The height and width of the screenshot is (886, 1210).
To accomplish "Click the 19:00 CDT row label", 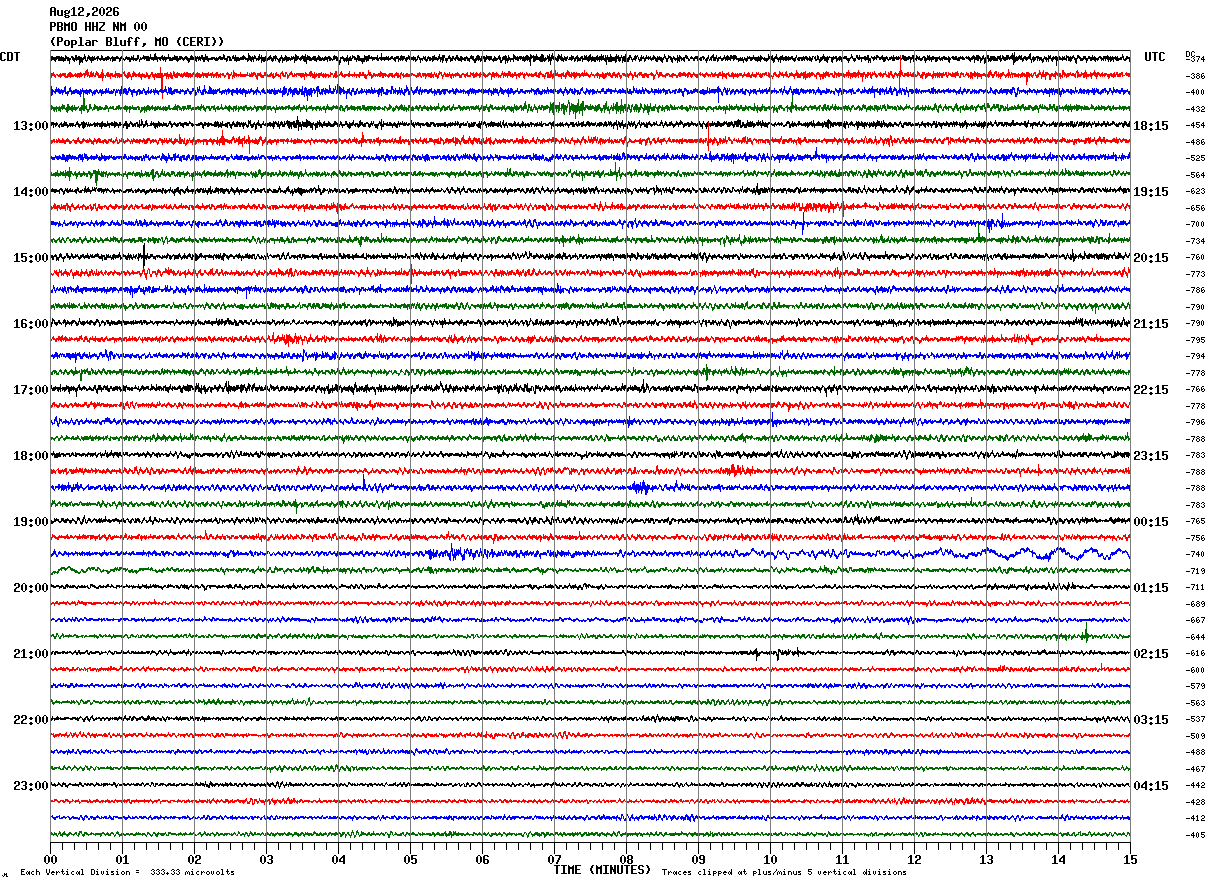I will click(30, 522).
